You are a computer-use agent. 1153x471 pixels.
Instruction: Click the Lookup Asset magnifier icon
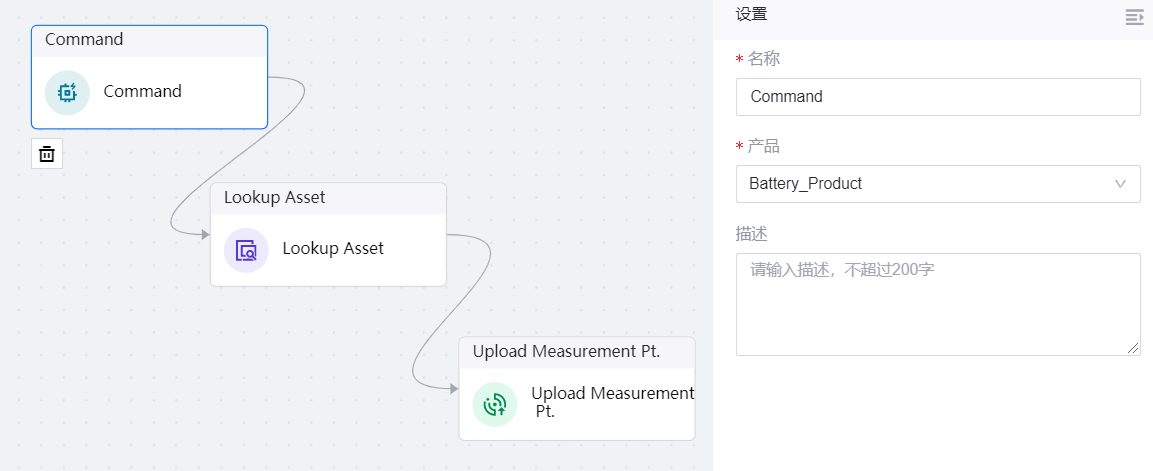[x=246, y=250]
